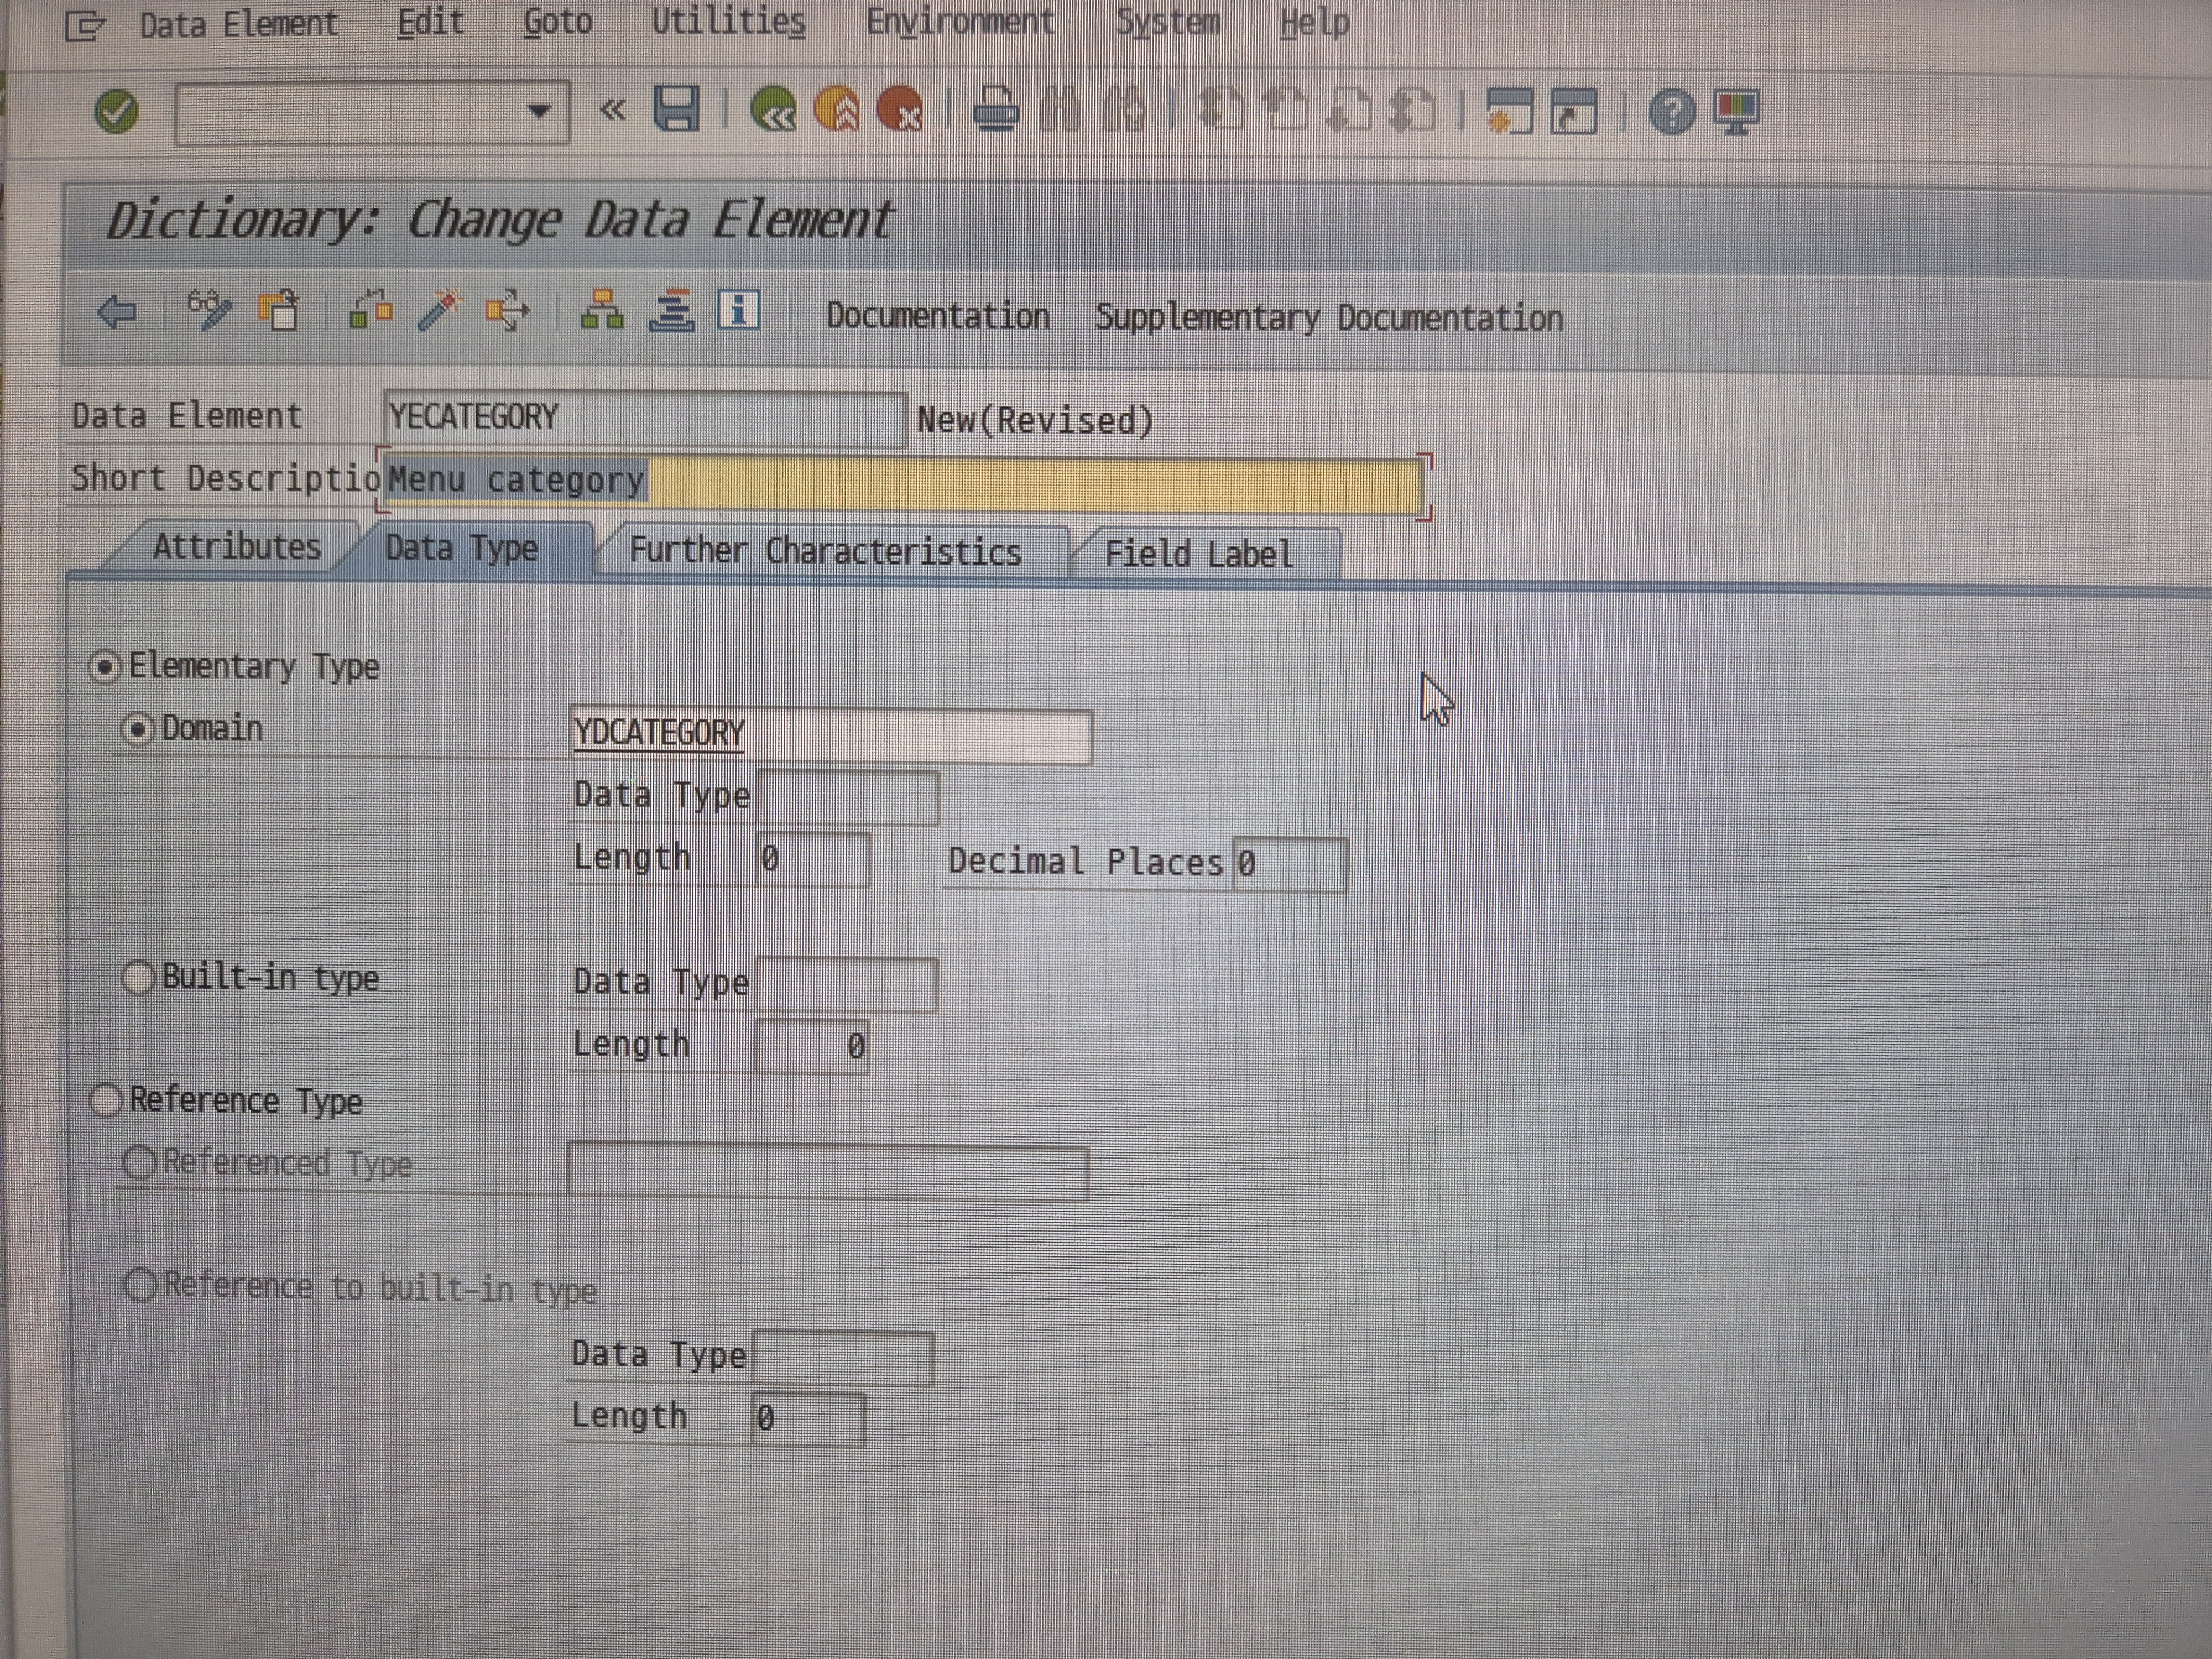Open Help with the question mark icon
Viewport: 2212px width, 1659px height.
[1672, 111]
